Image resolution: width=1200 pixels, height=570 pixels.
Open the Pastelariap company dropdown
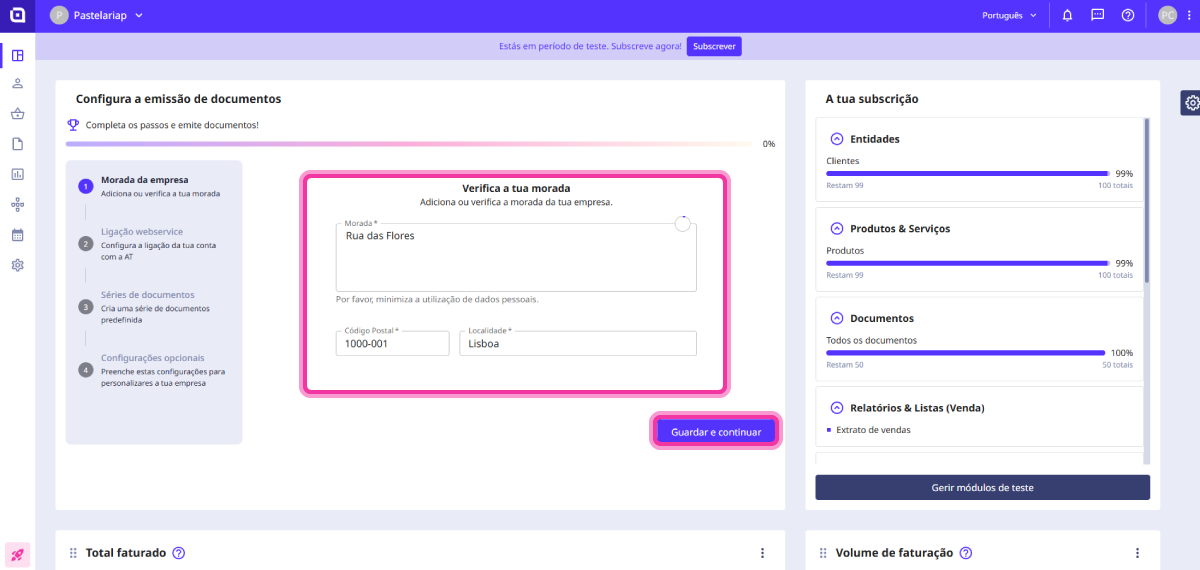[97, 16]
